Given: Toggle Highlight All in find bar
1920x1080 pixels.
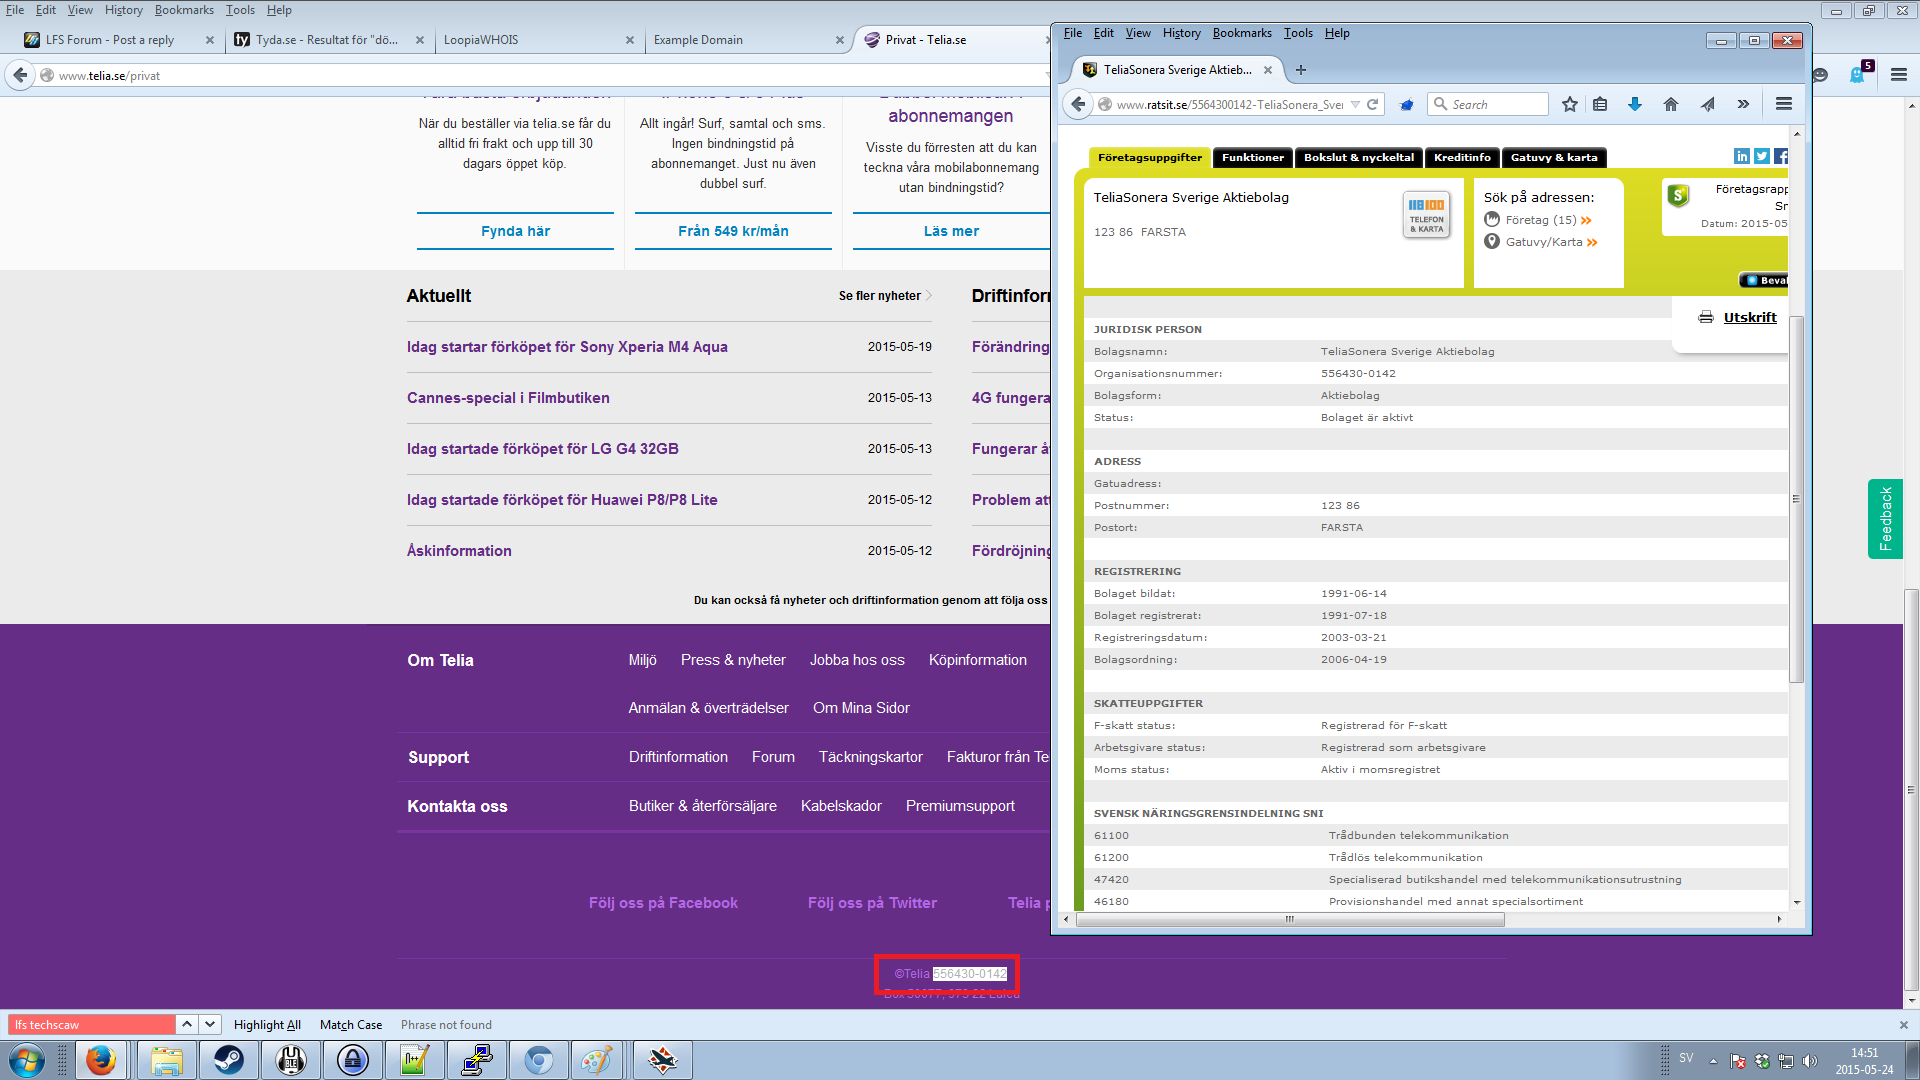Looking at the screenshot, I should [x=267, y=1025].
